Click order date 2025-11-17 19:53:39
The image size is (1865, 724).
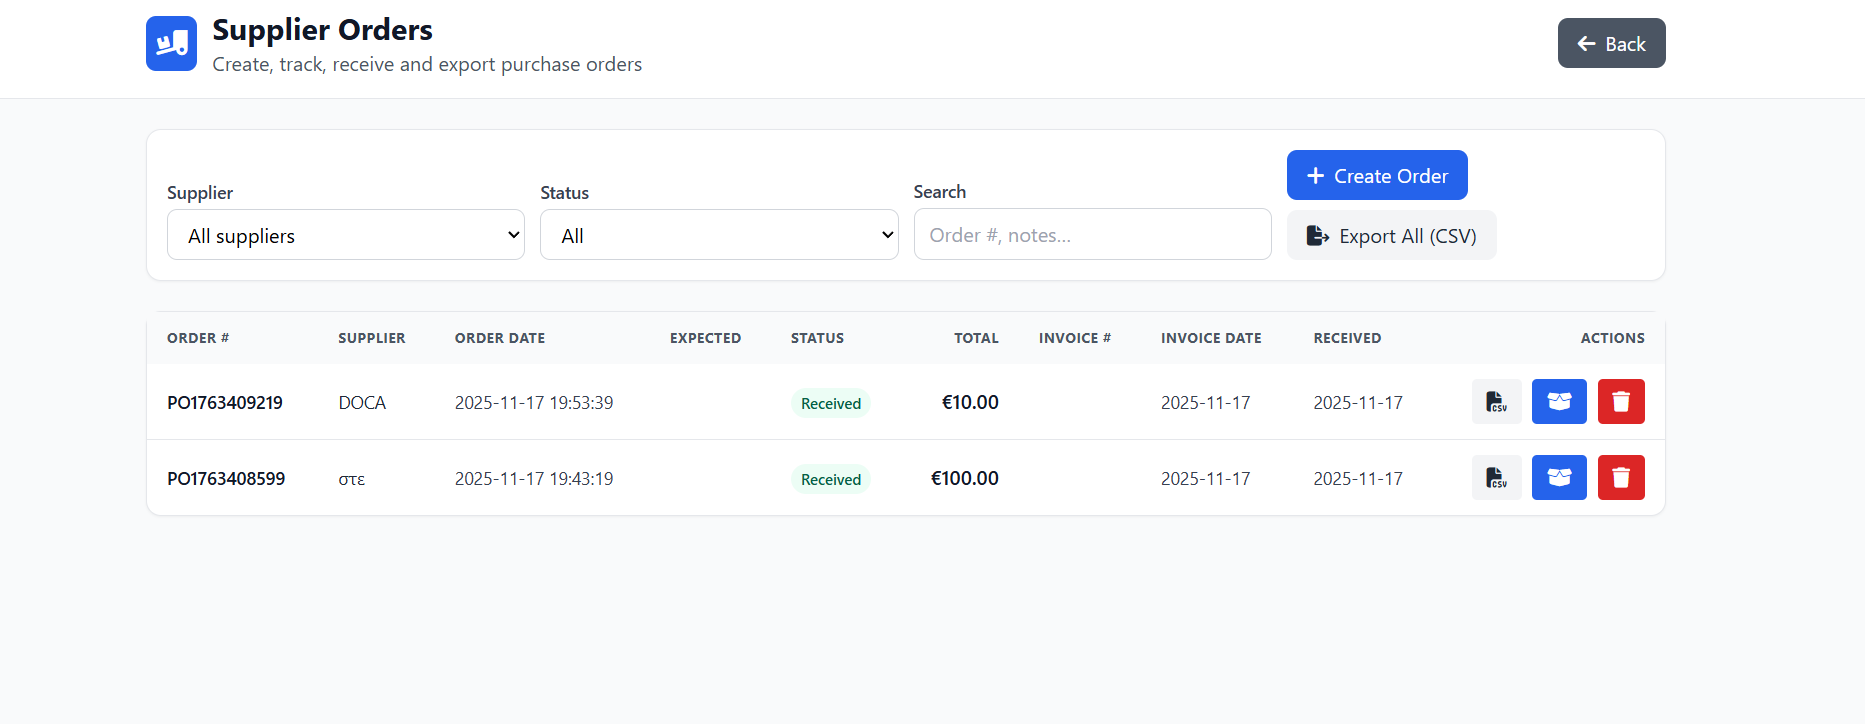click(x=534, y=402)
